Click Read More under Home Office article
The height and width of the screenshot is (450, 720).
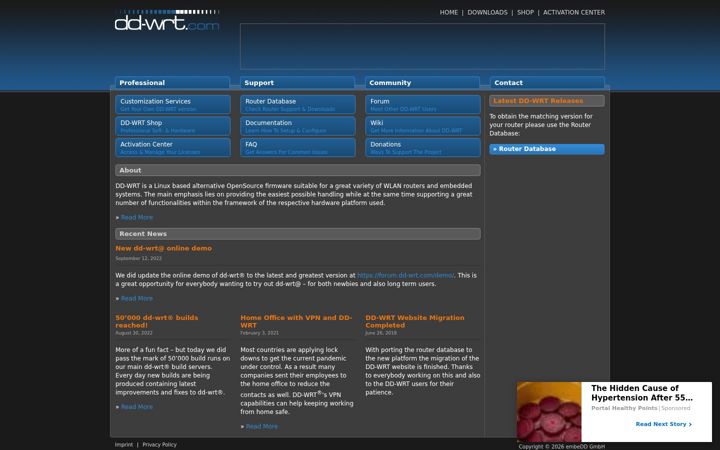(x=262, y=427)
